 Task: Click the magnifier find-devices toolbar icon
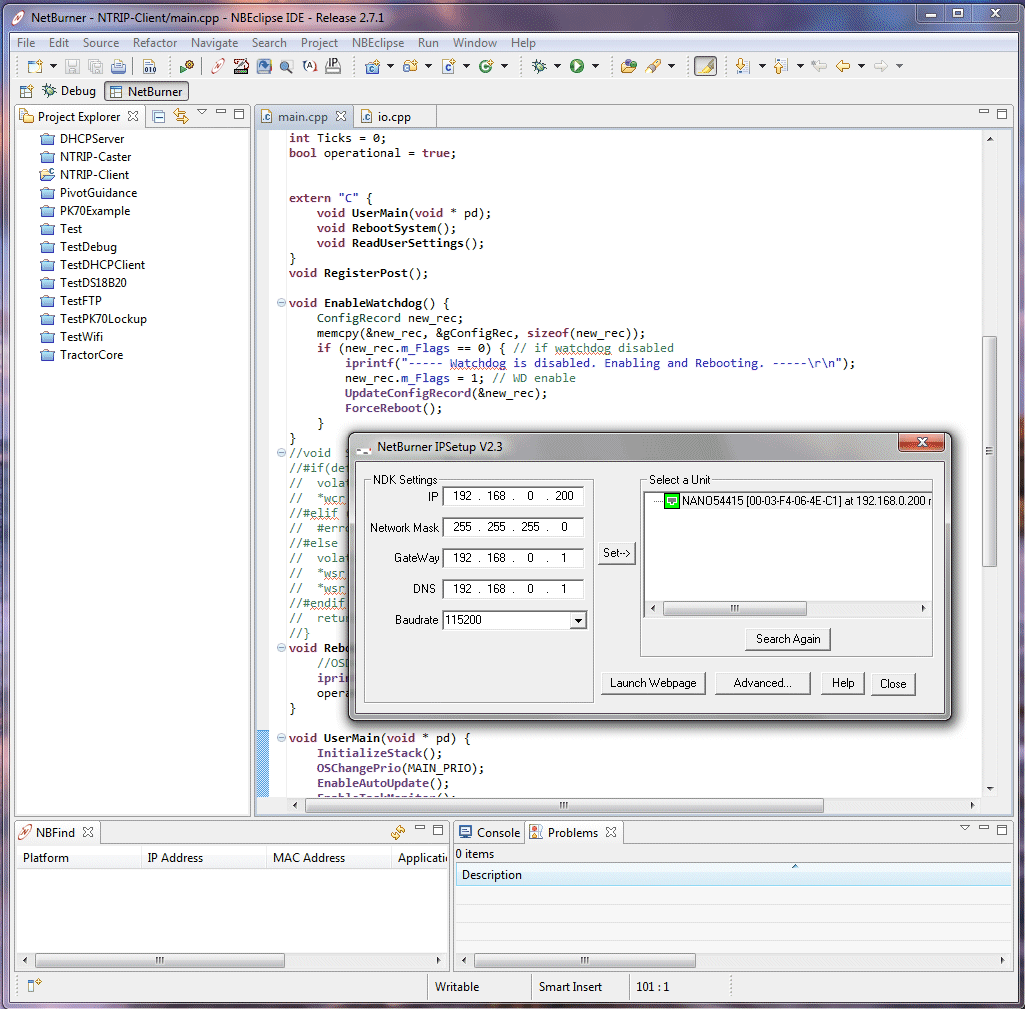tap(286, 66)
